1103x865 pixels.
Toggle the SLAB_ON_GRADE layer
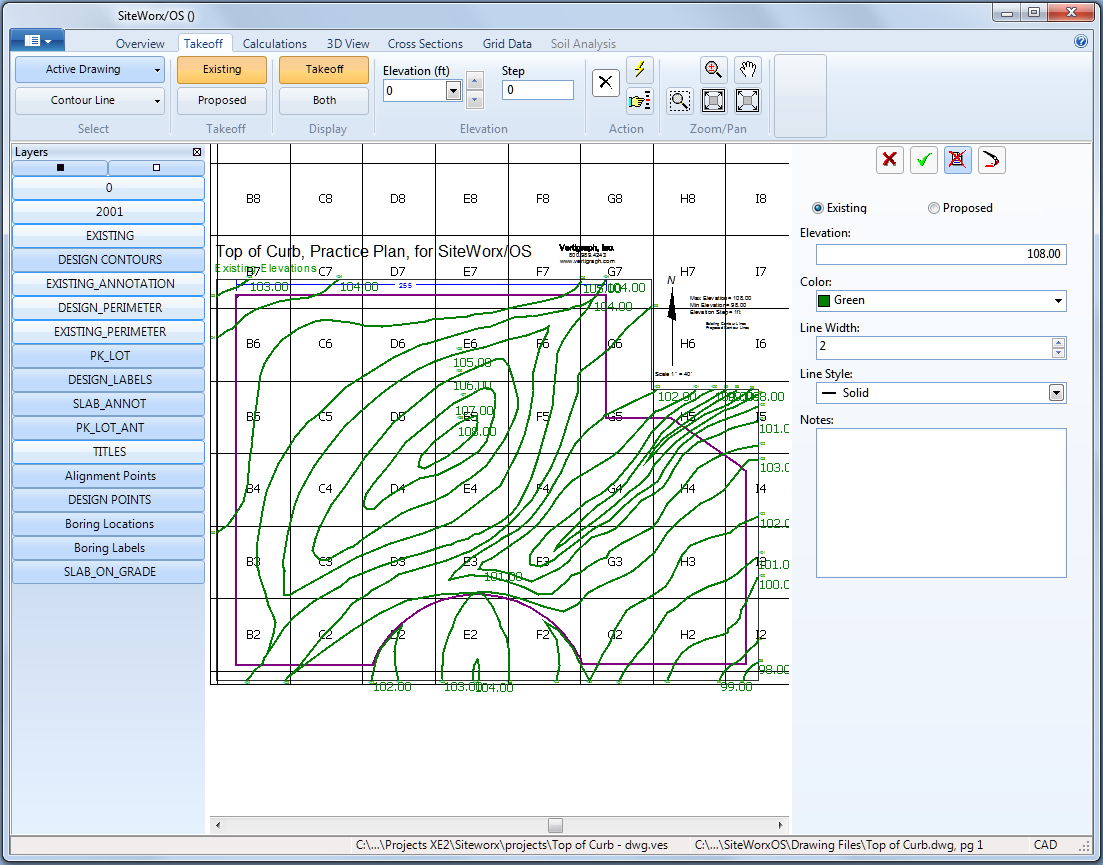click(109, 572)
